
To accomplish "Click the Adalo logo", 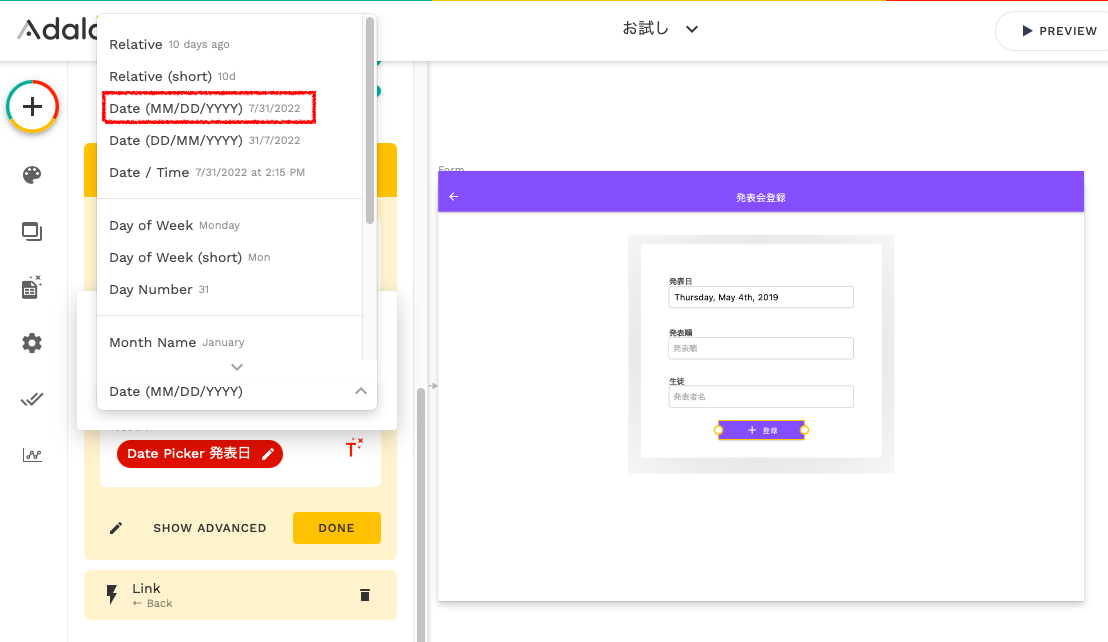I will pos(58,30).
